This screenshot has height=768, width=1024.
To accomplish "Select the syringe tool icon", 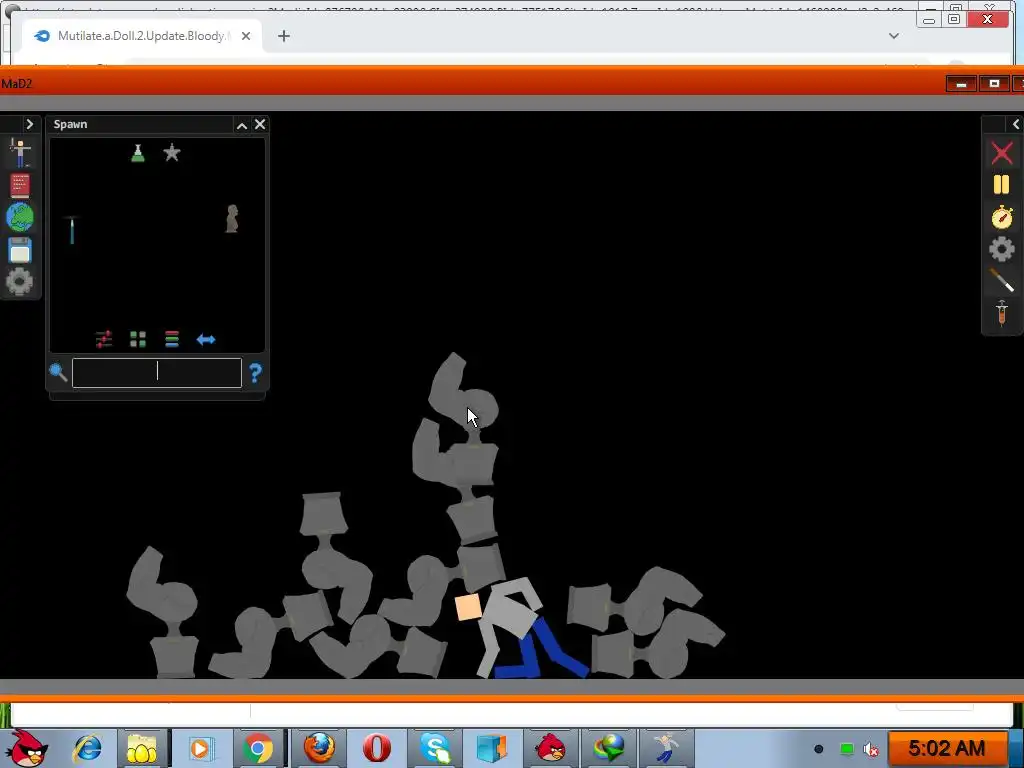I will (x=1002, y=313).
